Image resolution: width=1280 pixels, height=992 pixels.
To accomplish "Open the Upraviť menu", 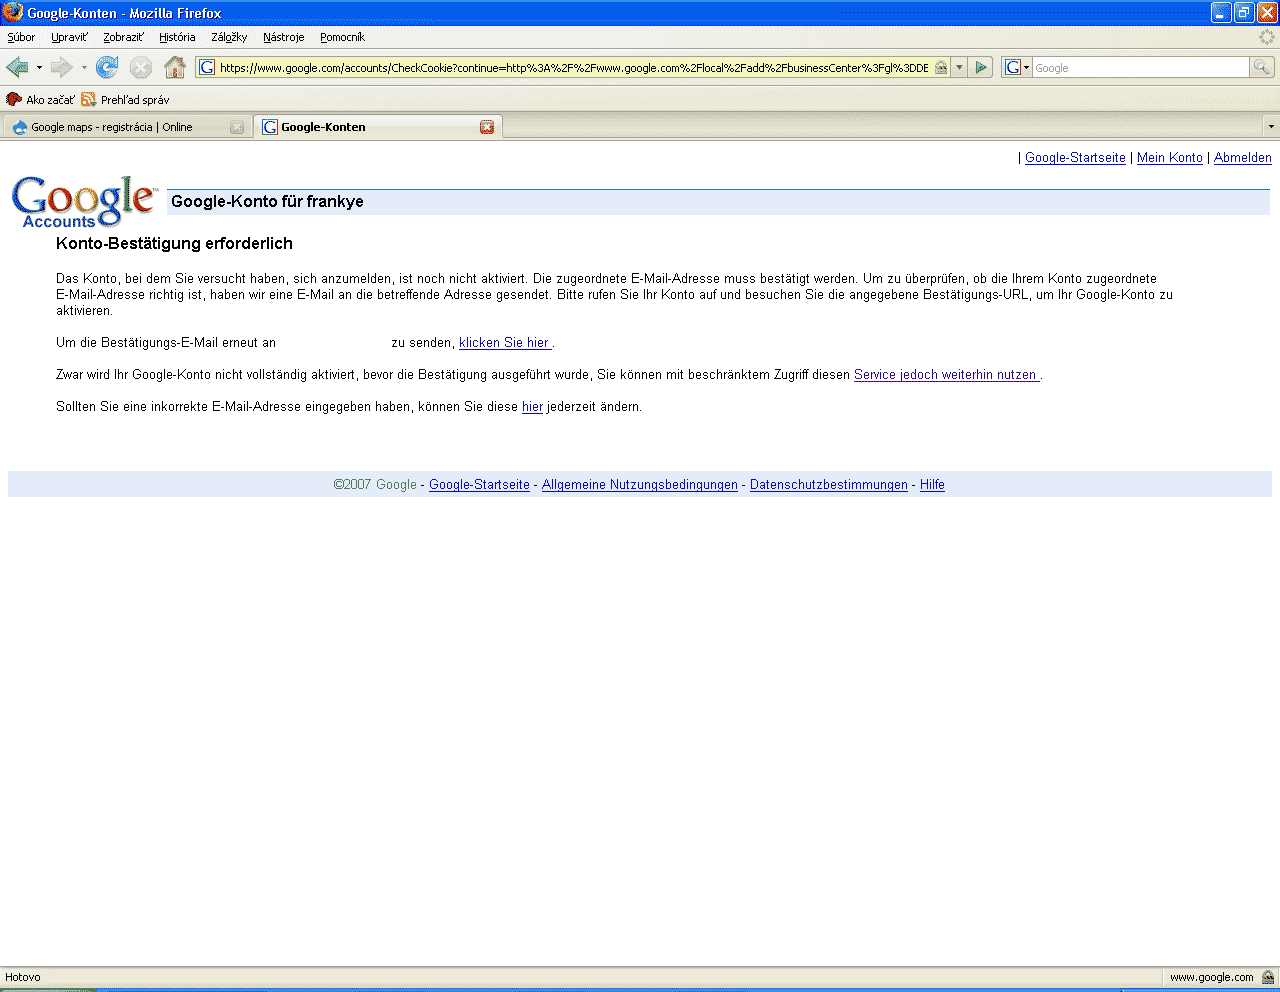I will pos(69,37).
